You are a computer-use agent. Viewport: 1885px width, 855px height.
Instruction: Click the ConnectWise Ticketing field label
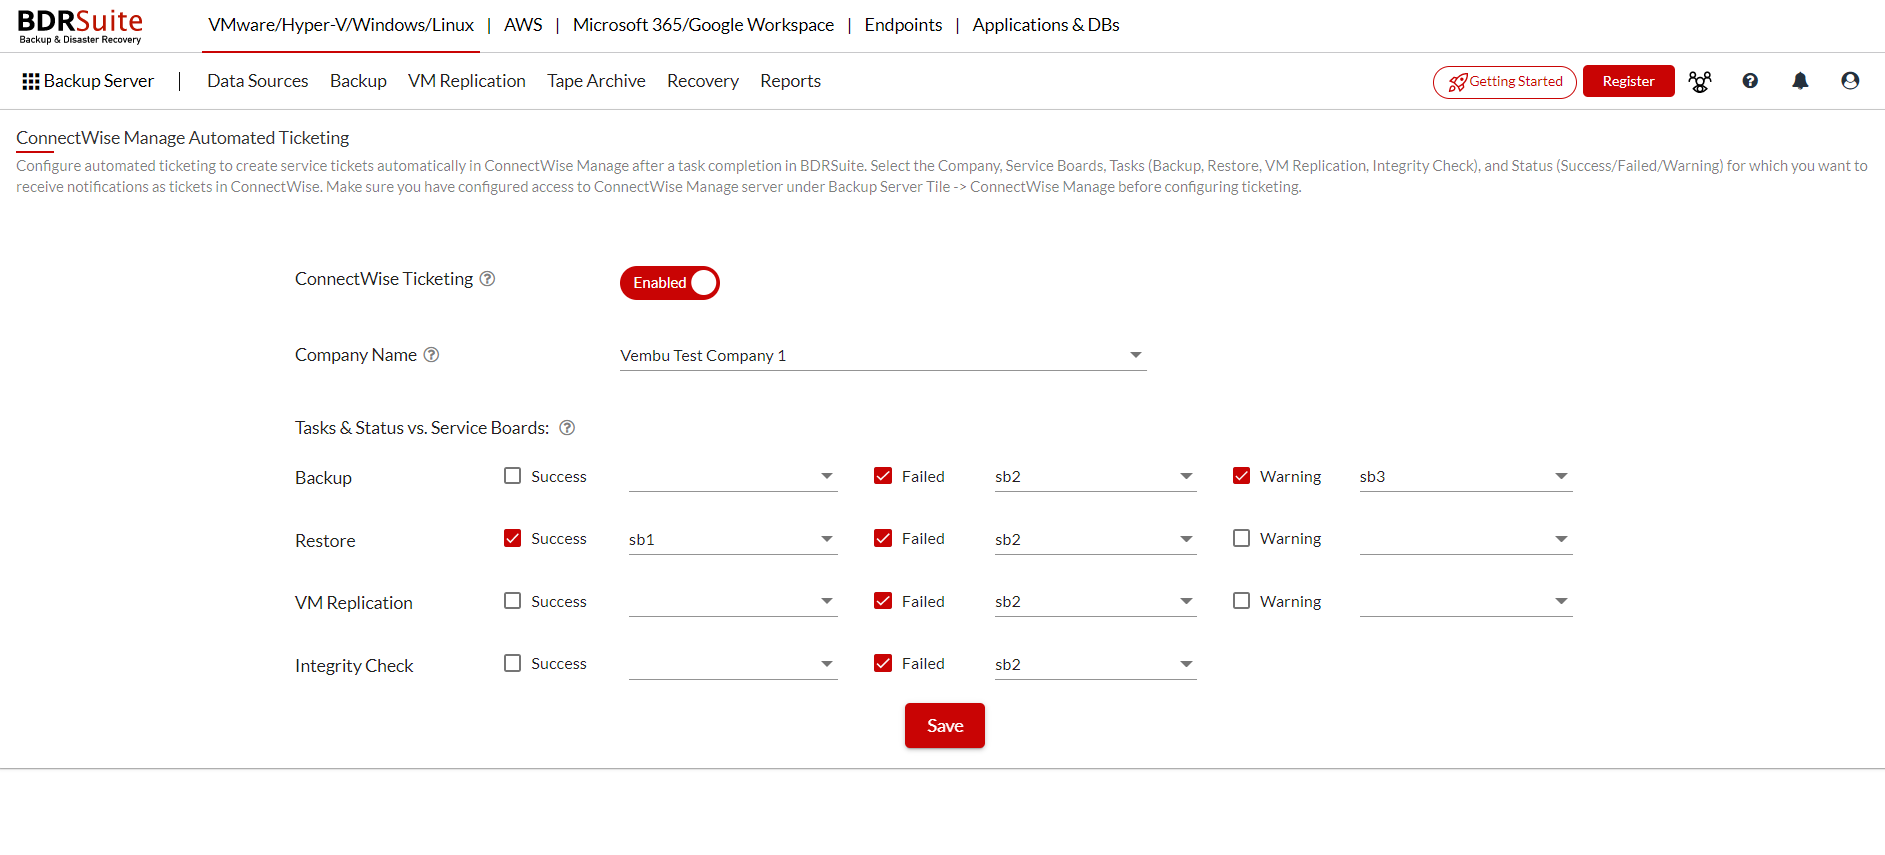384,279
